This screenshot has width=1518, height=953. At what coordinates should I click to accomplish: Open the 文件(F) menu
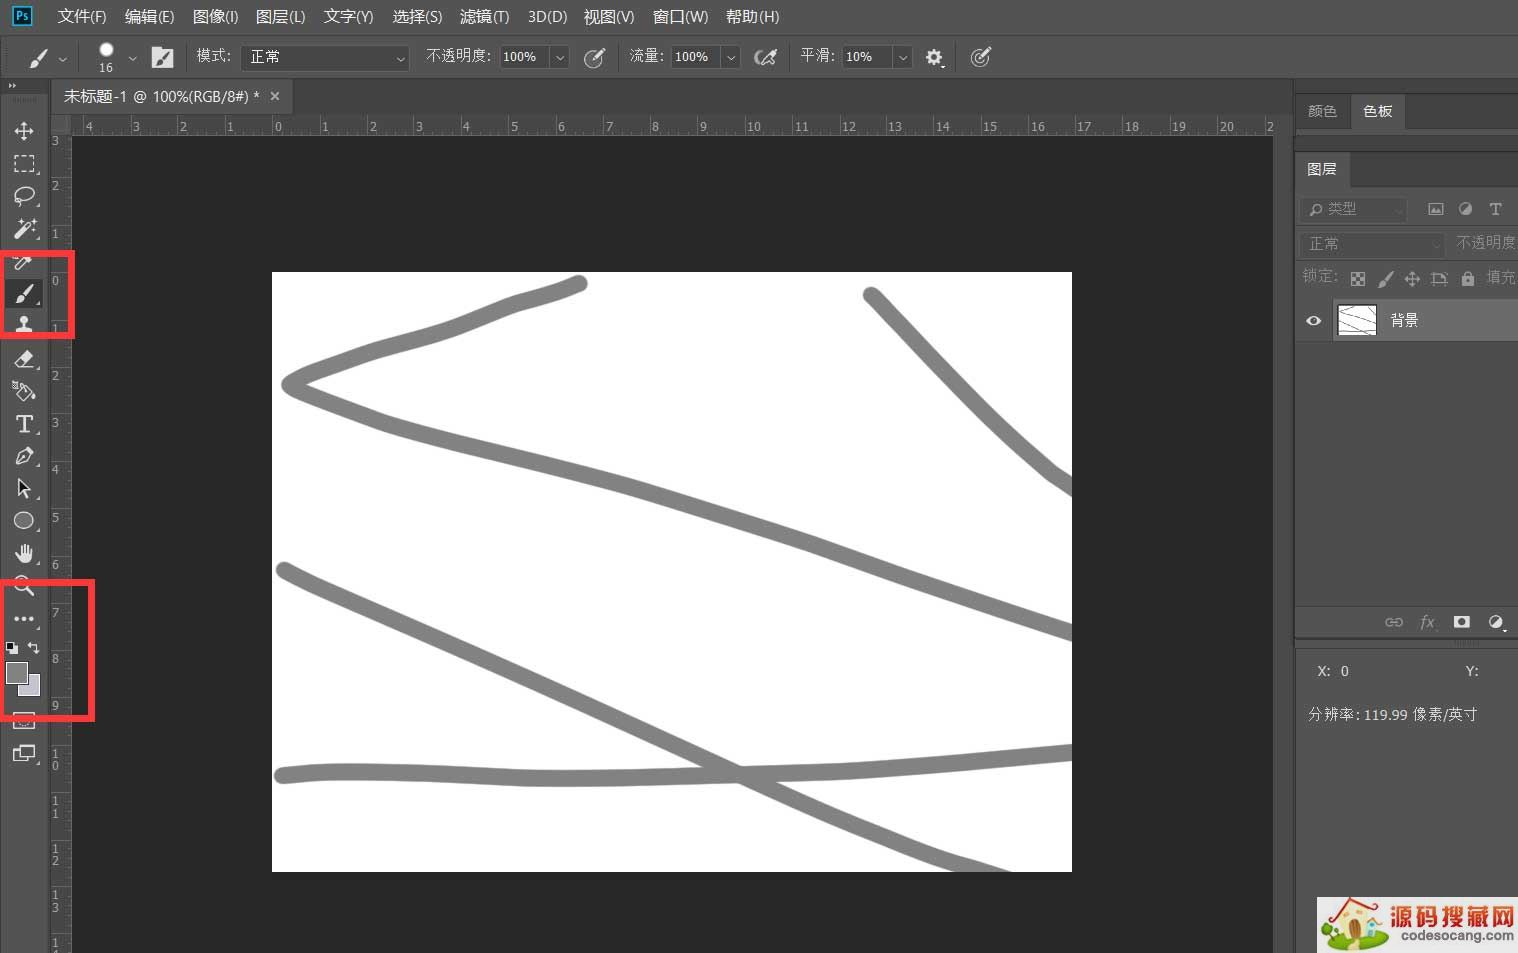click(x=82, y=17)
